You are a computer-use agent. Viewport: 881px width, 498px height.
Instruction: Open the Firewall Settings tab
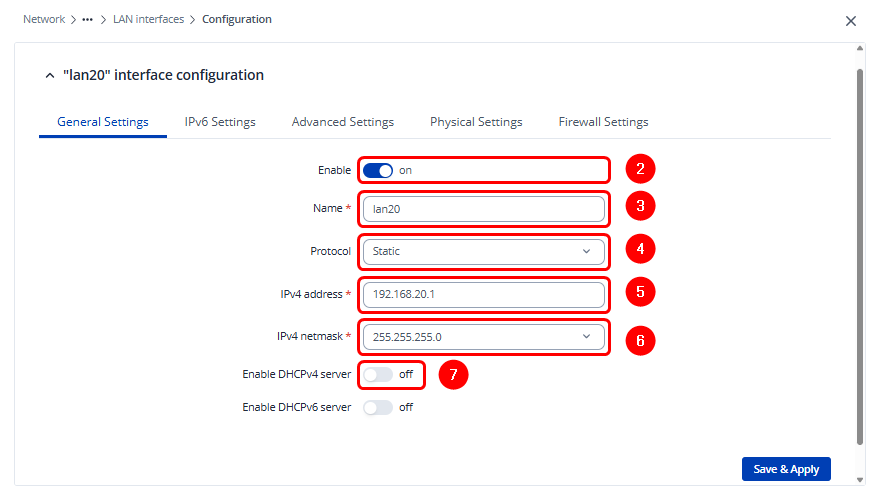click(603, 122)
